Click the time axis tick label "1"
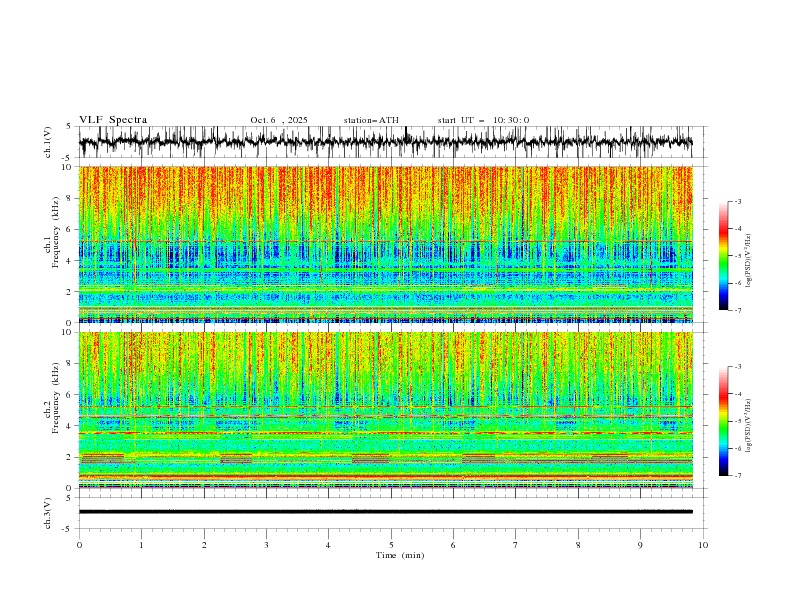792x612 pixels. (141, 545)
